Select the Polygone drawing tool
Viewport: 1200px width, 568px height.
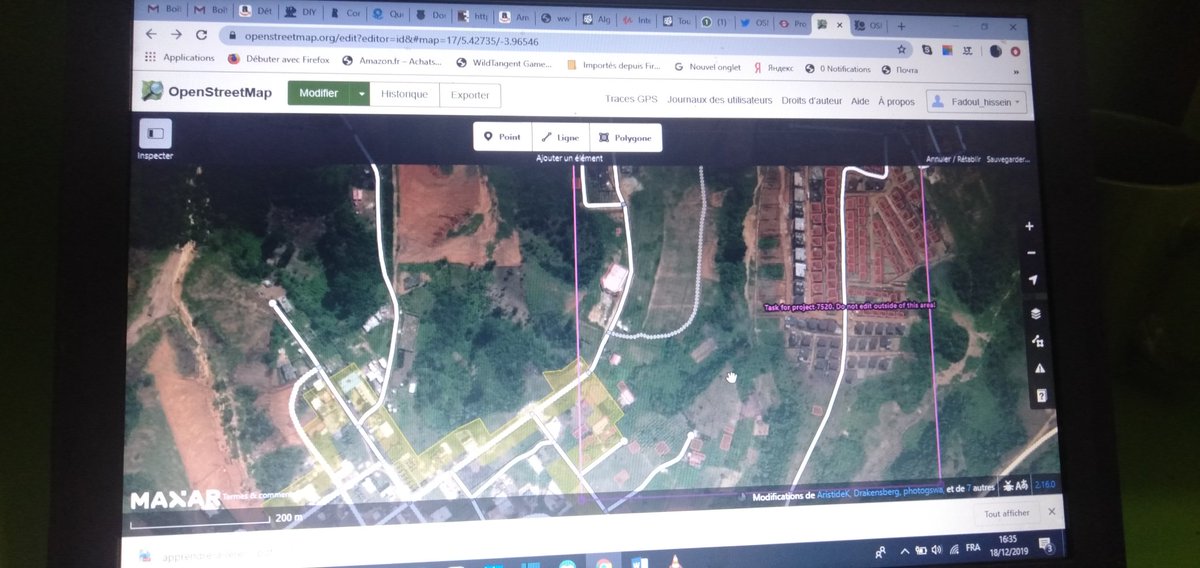(x=626, y=137)
